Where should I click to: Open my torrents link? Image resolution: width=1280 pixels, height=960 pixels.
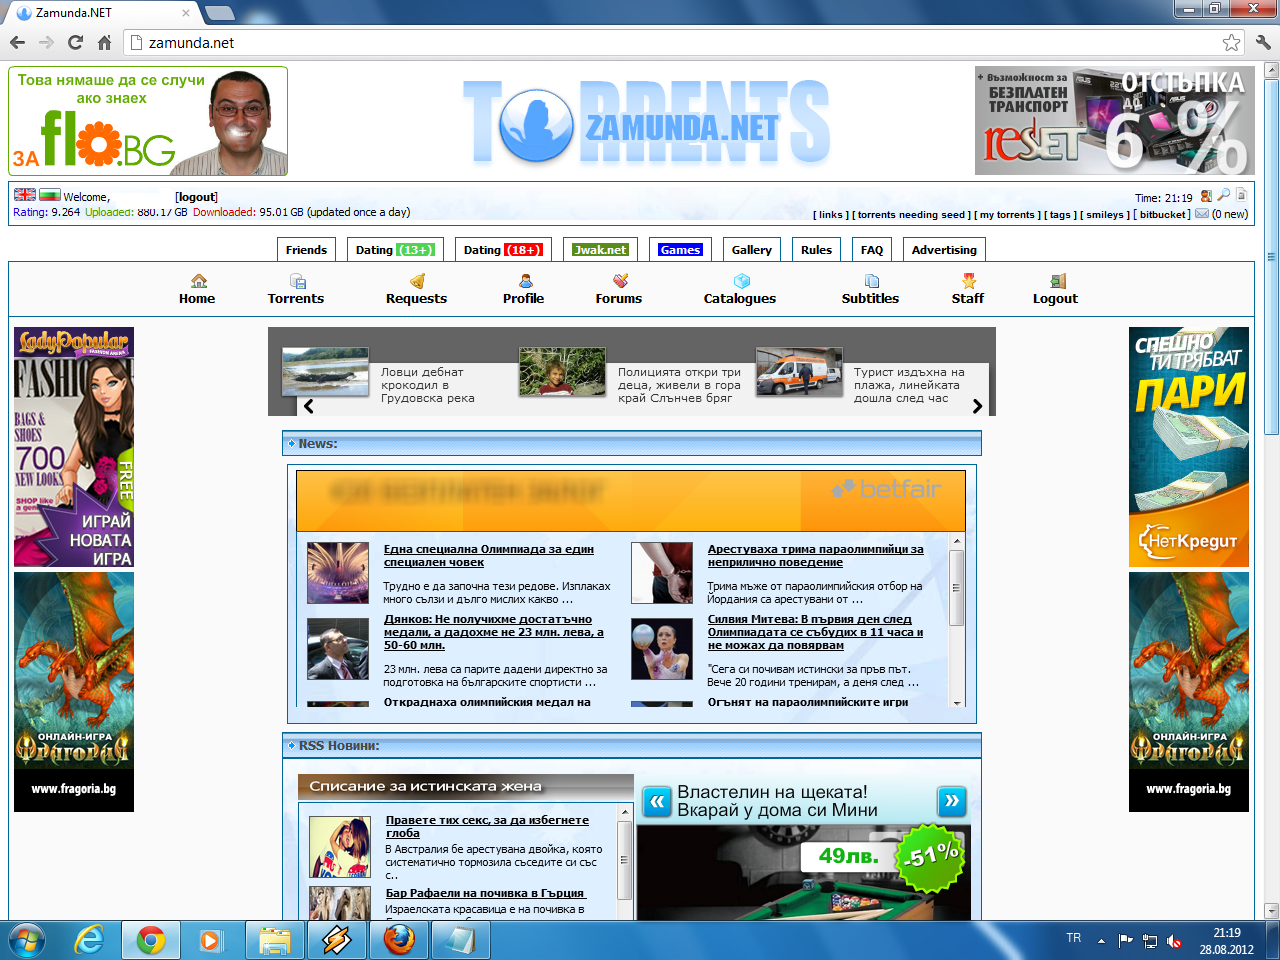pos(1007,214)
